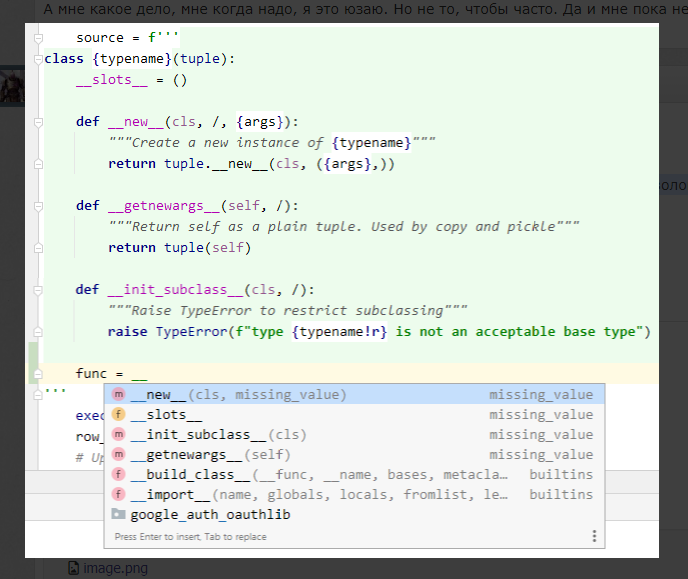Image resolution: width=688 pixels, height=579 pixels.
Task: Fold the def __new__ method
Action: (39, 122)
